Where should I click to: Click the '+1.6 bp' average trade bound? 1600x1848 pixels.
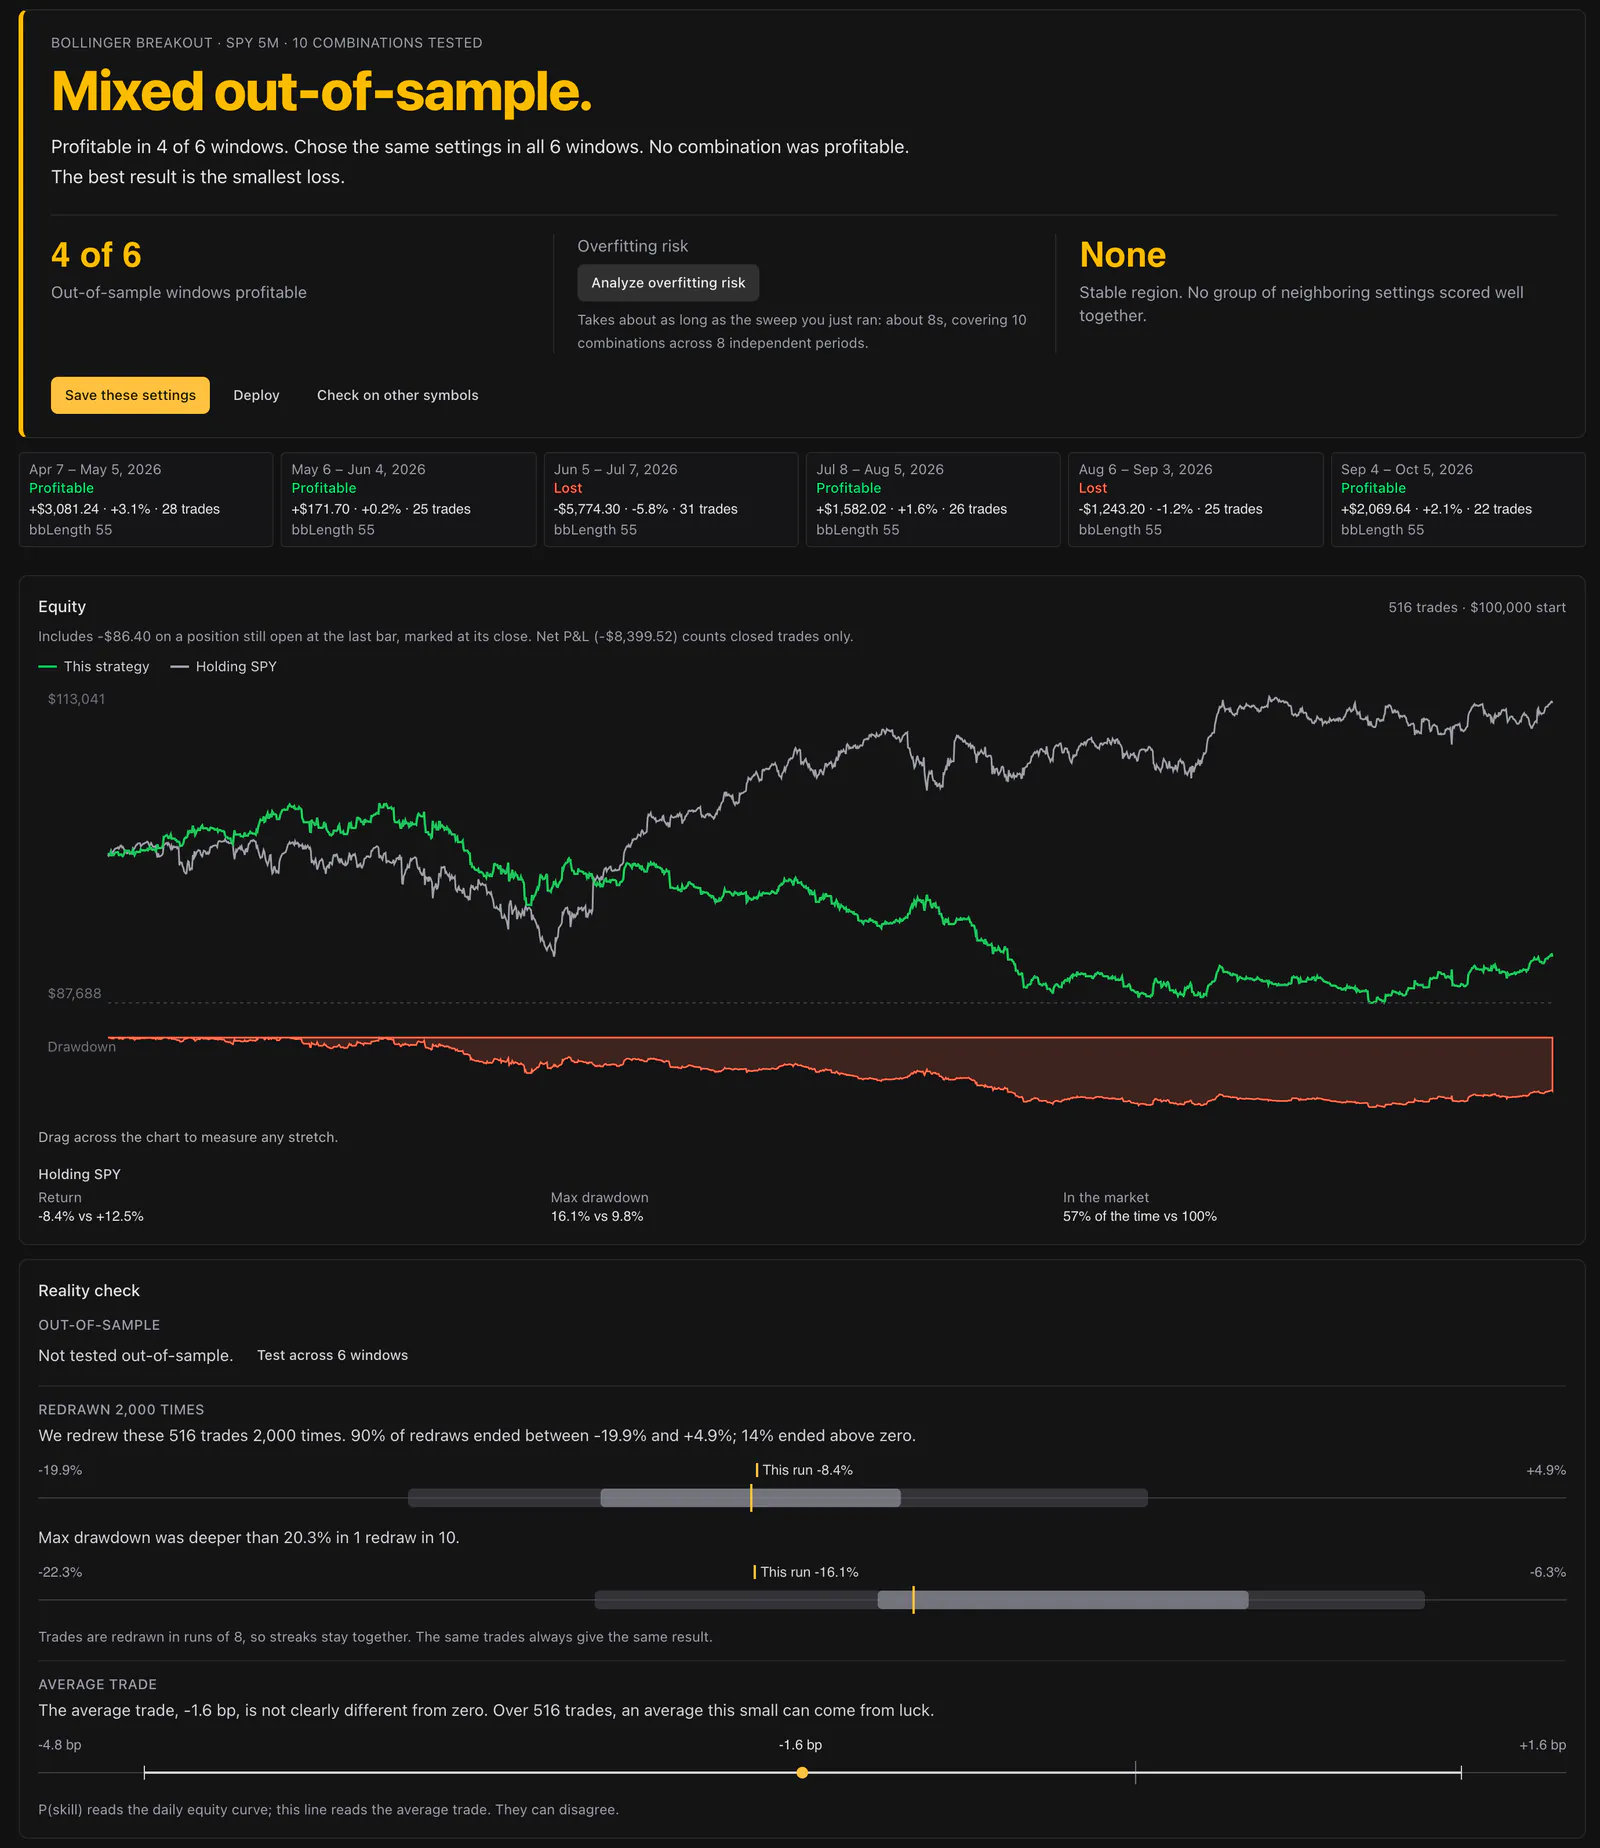click(1543, 1745)
